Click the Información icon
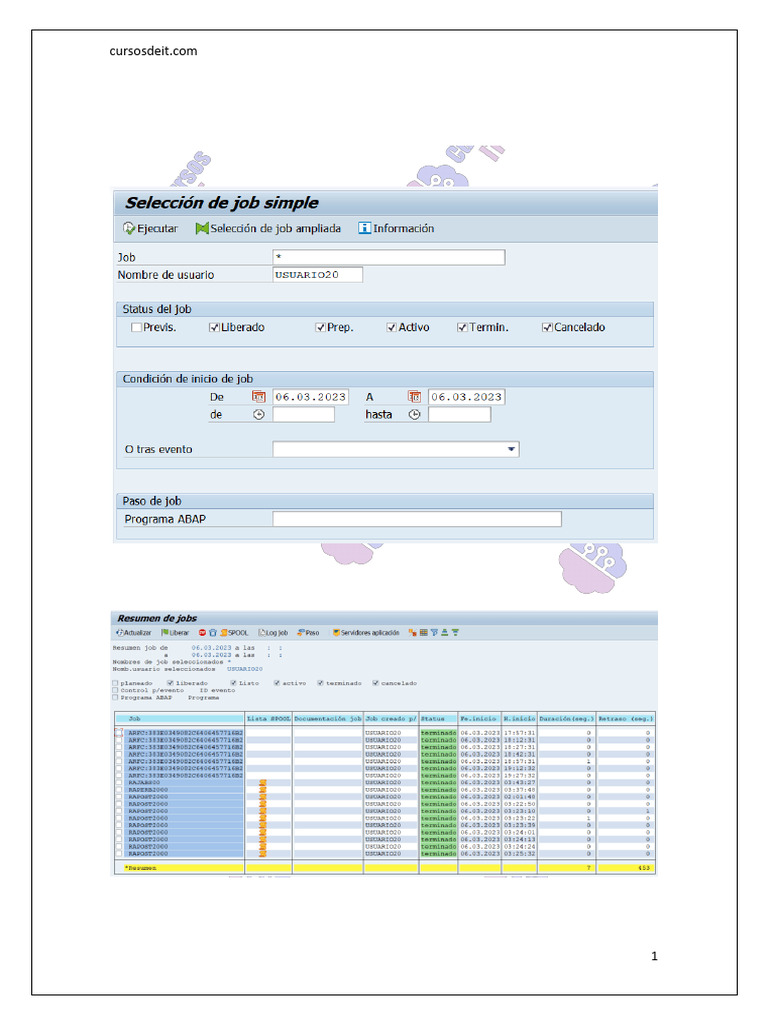 click(365, 228)
